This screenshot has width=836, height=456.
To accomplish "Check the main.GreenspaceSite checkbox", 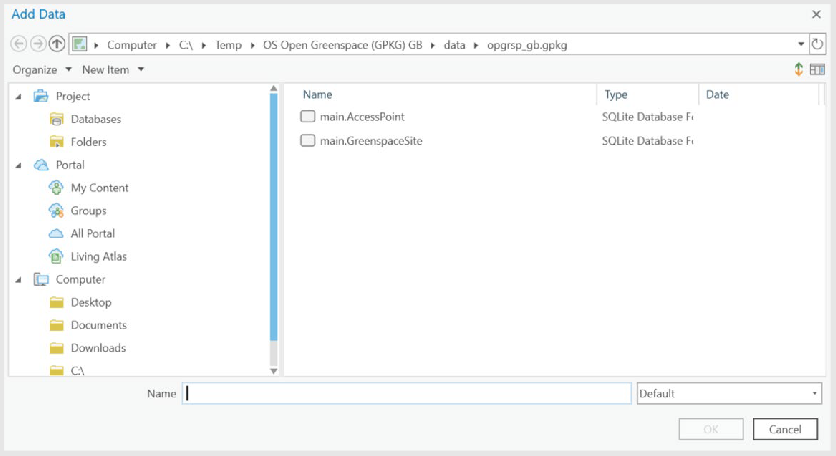I will [x=308, y=140].
